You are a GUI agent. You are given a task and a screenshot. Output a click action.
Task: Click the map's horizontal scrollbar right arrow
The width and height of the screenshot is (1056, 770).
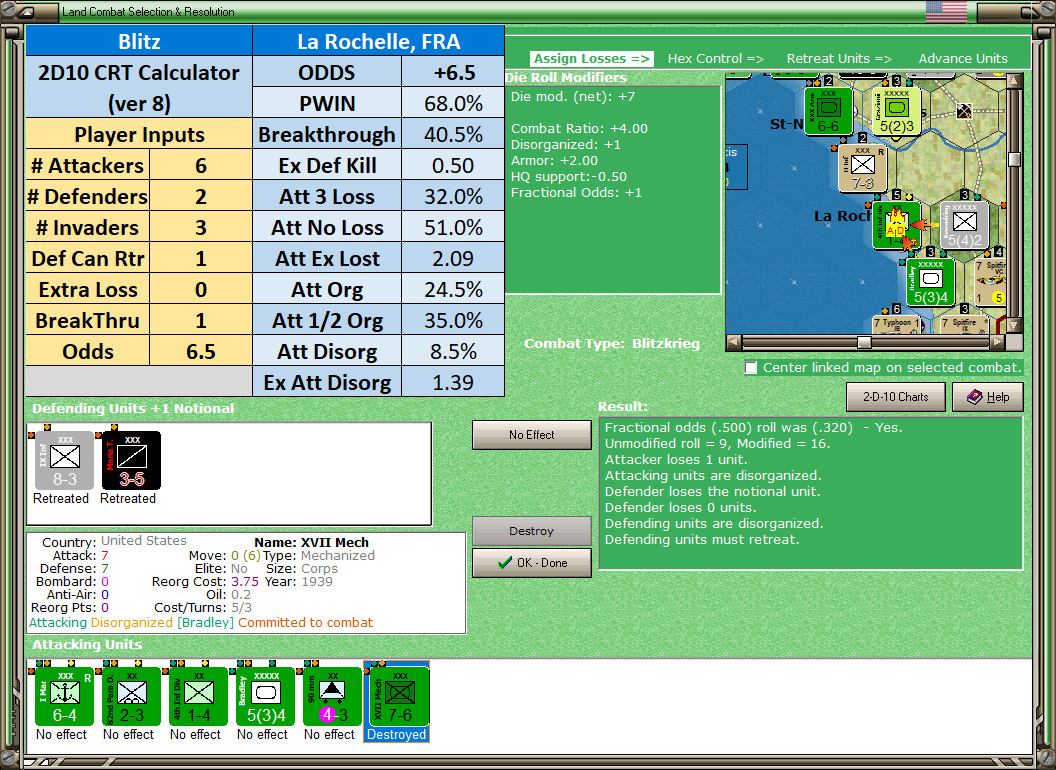[997, 340]
